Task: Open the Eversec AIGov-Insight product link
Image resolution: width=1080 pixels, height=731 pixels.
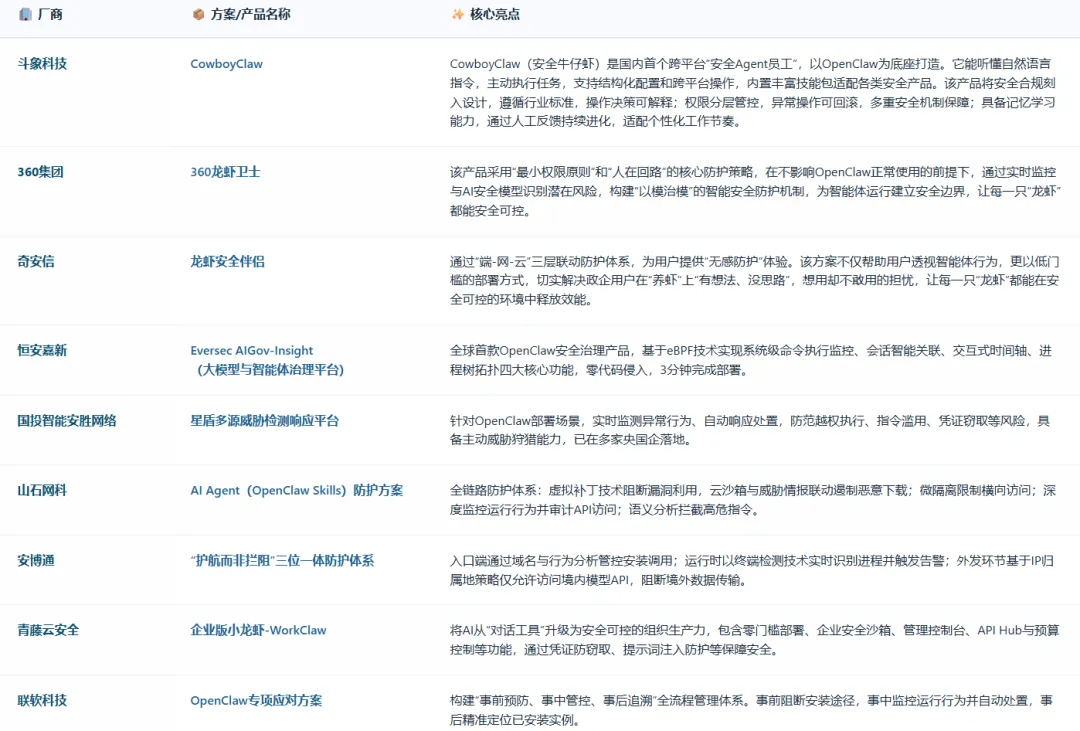Action: point(251,350)
